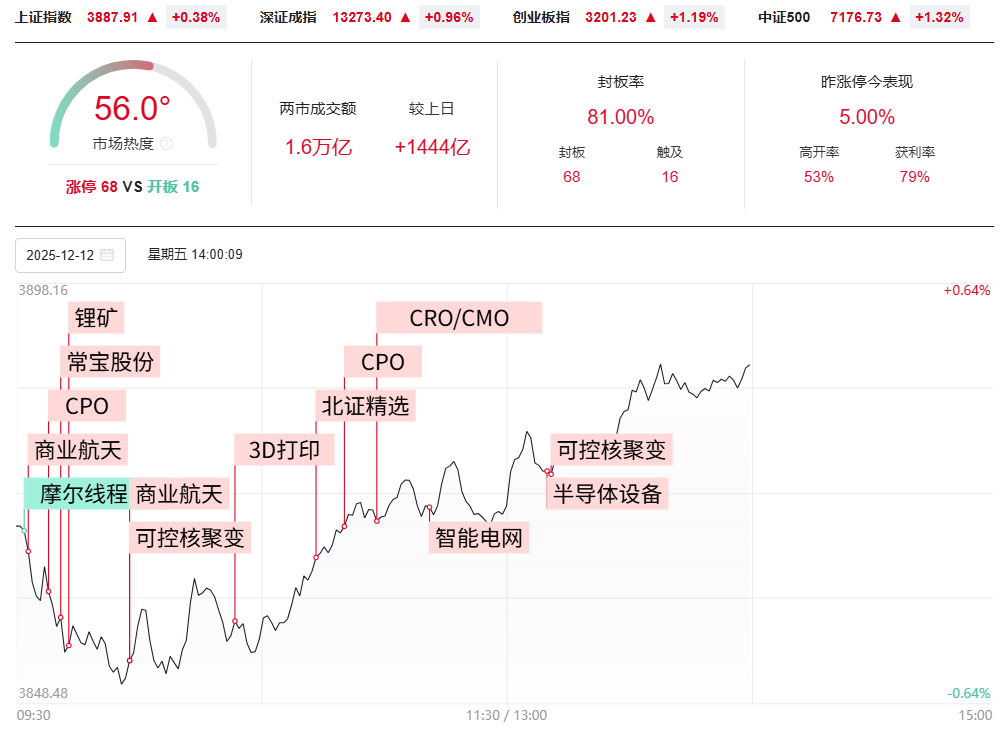Open the 北证精选 chart marker

pos(365,405)
